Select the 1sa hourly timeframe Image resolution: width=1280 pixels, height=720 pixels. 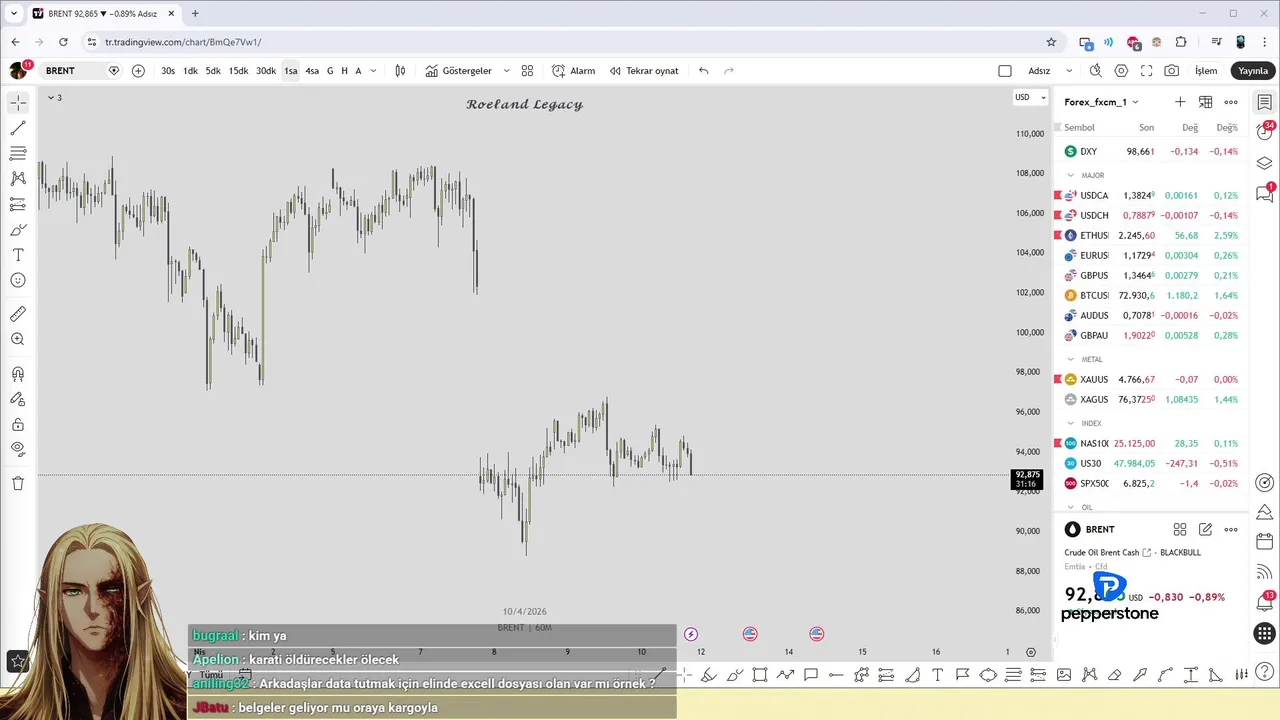point(290,71)
